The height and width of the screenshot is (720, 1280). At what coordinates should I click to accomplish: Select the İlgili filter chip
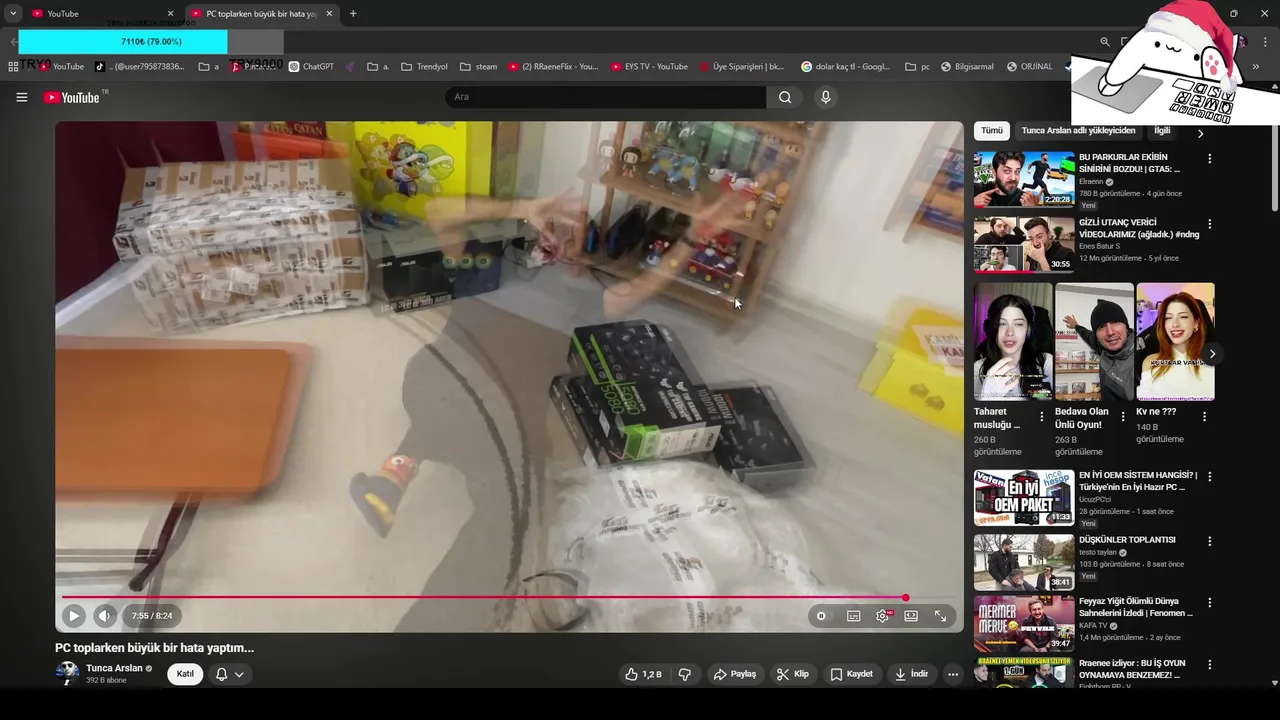1162,131
